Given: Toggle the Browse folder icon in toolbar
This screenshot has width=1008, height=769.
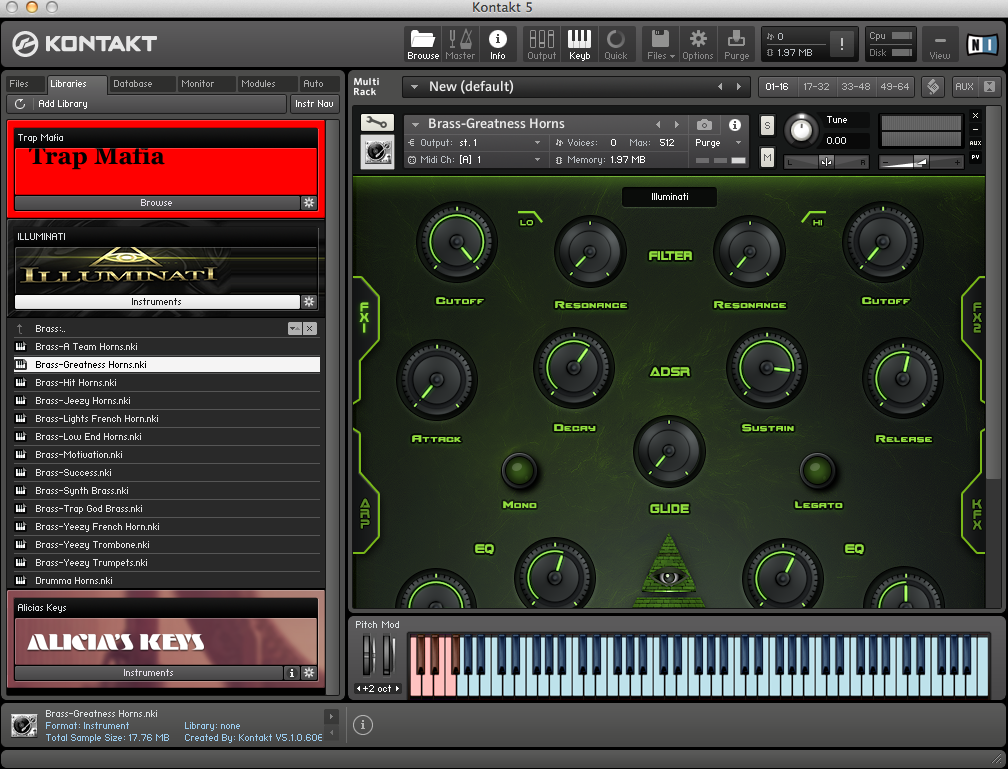Looking at the screenshot, I should [422, 44].
